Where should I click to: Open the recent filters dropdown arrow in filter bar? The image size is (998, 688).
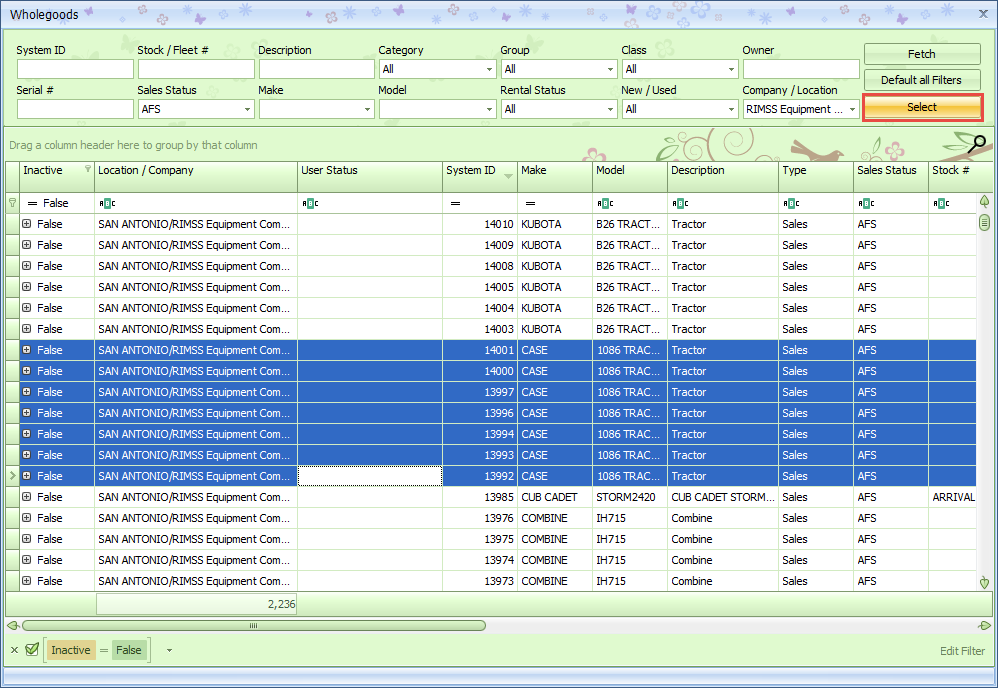pyautogui.click(x=169, y=650)
